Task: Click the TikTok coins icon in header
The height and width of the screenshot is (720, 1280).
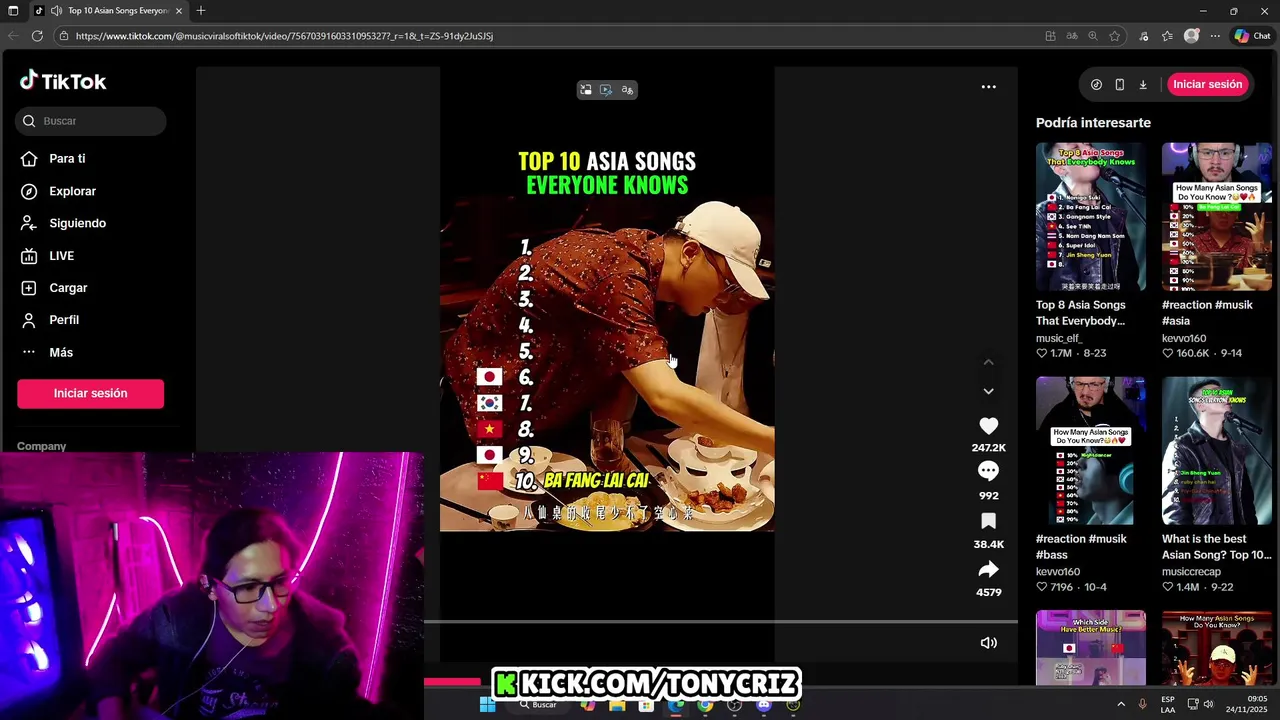Action: (x=1096, y=85)
